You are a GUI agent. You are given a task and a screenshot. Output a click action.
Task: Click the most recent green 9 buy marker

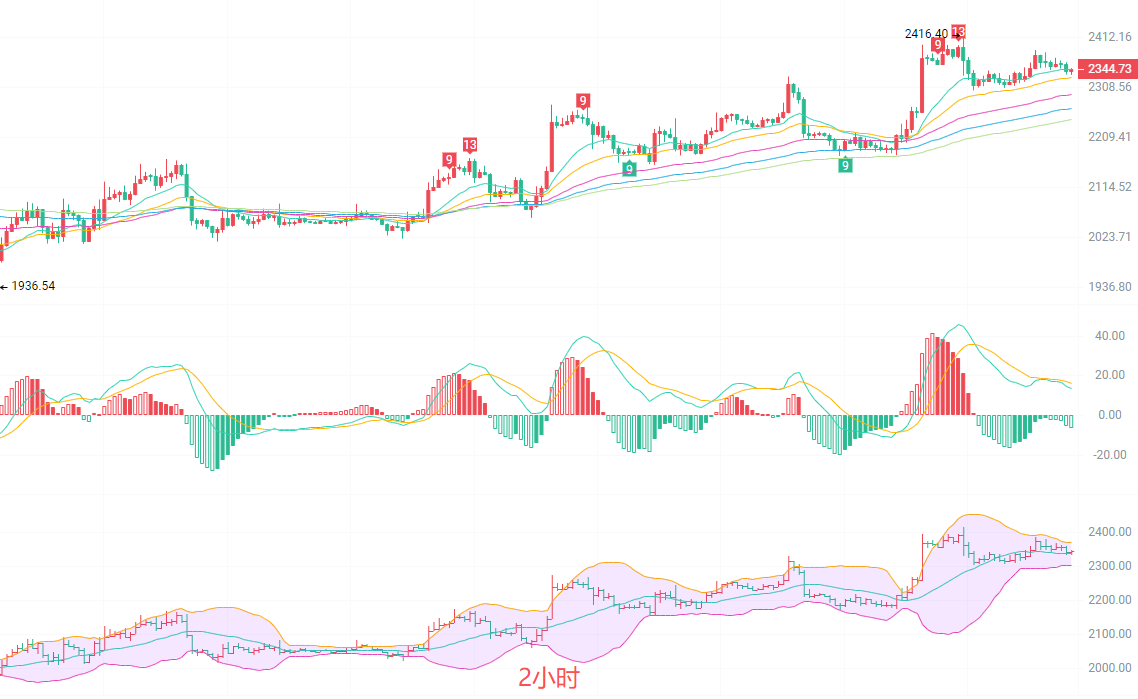click(x=845, y=165)
